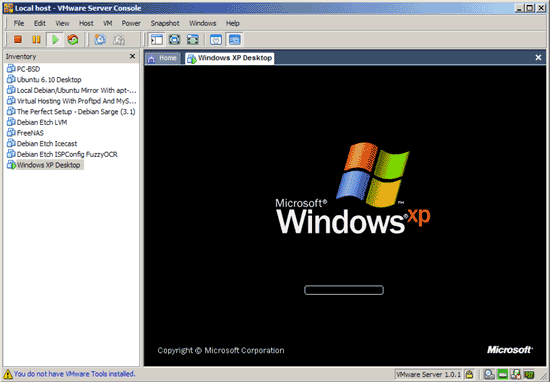This screenshot has width=550, height=382.
Task: Open the Help menu
Action: pos(233,23)
